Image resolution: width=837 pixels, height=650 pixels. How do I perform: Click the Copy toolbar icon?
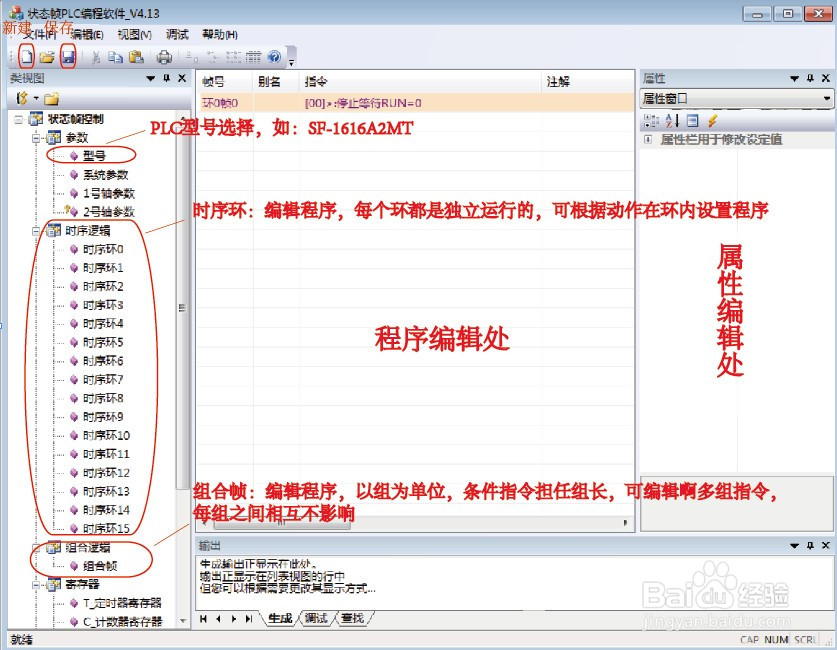click(x=115, y=57)
